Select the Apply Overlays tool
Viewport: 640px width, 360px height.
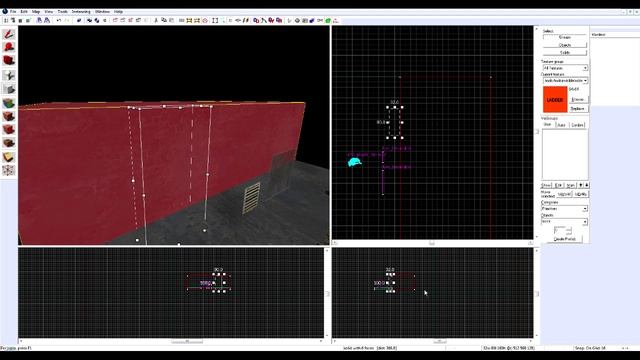pos(9,143)
